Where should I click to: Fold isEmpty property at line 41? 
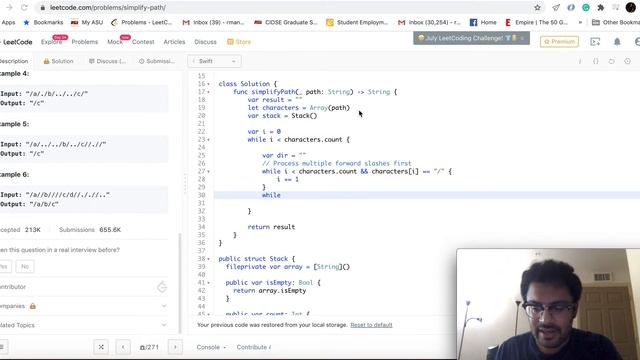pos(209,282)
